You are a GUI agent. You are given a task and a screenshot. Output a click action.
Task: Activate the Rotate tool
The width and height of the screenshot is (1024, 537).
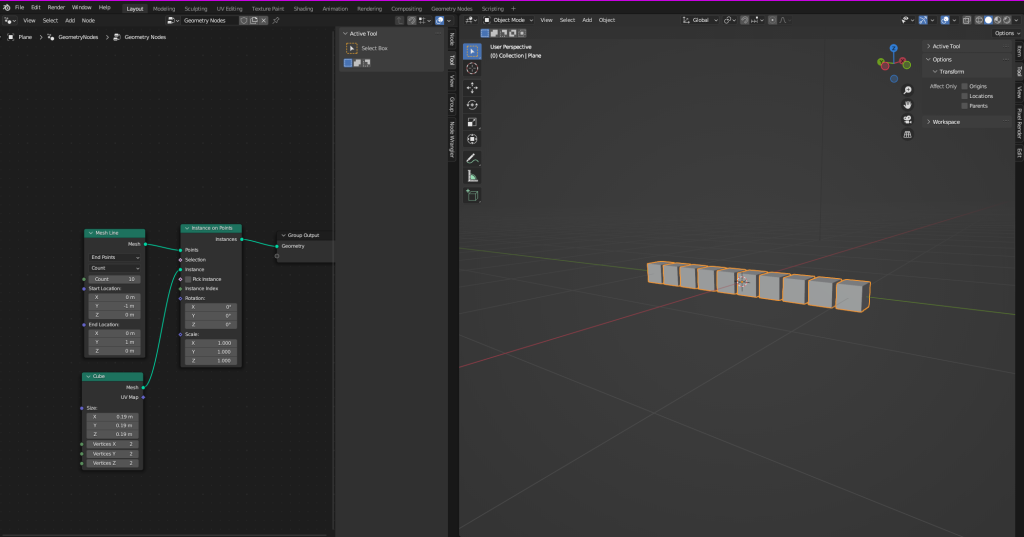472,104
